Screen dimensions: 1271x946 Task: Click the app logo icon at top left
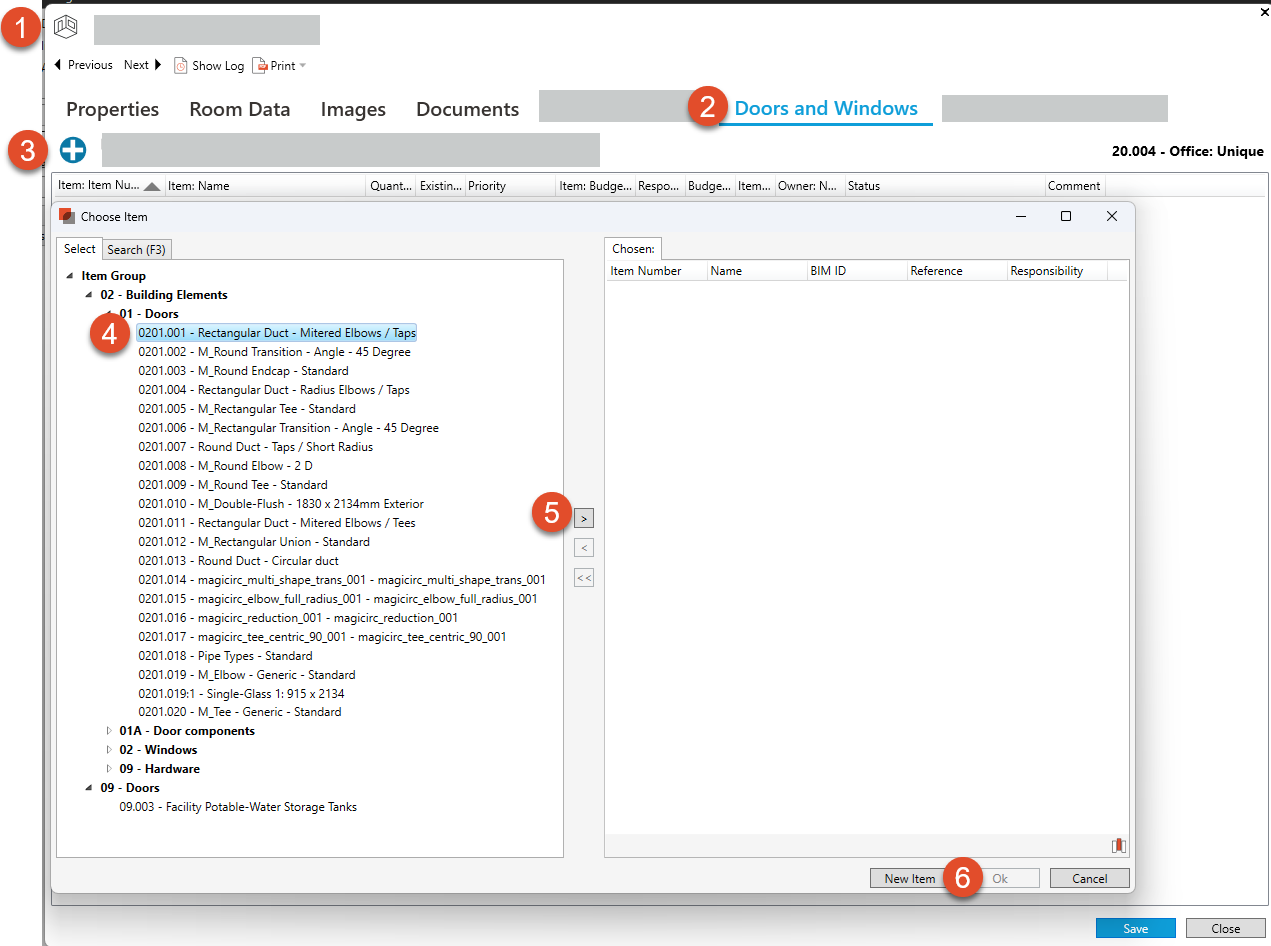coord(65,26)
